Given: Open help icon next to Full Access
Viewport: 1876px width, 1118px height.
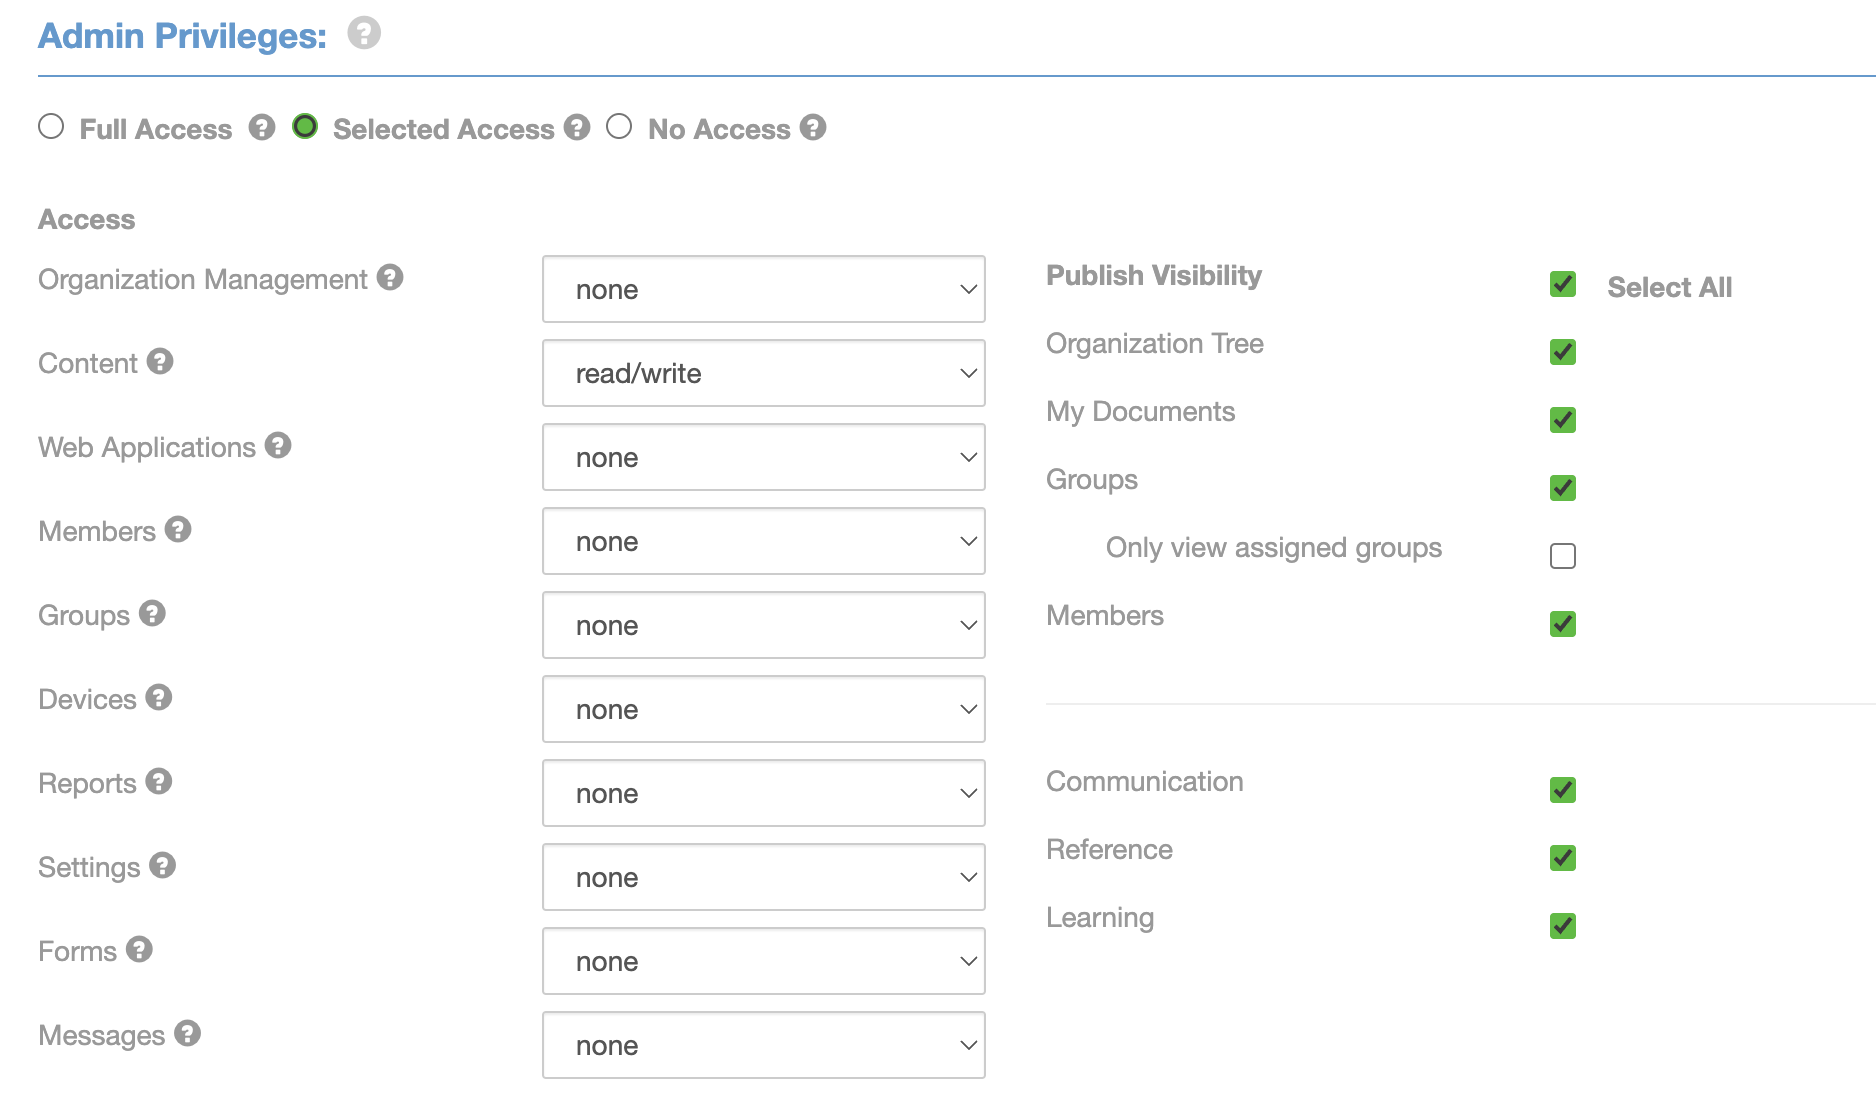Looking at the screenshot, I should coord(262,127).
